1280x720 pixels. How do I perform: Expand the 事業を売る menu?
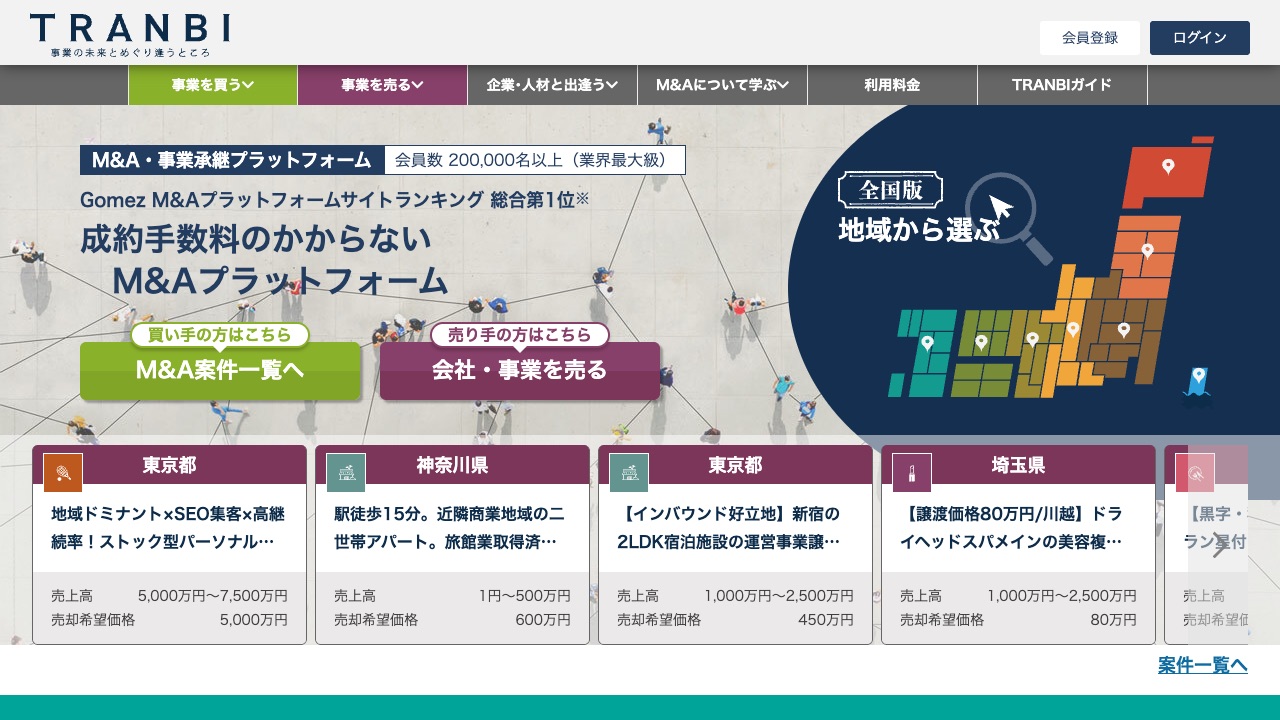point(383,85)
